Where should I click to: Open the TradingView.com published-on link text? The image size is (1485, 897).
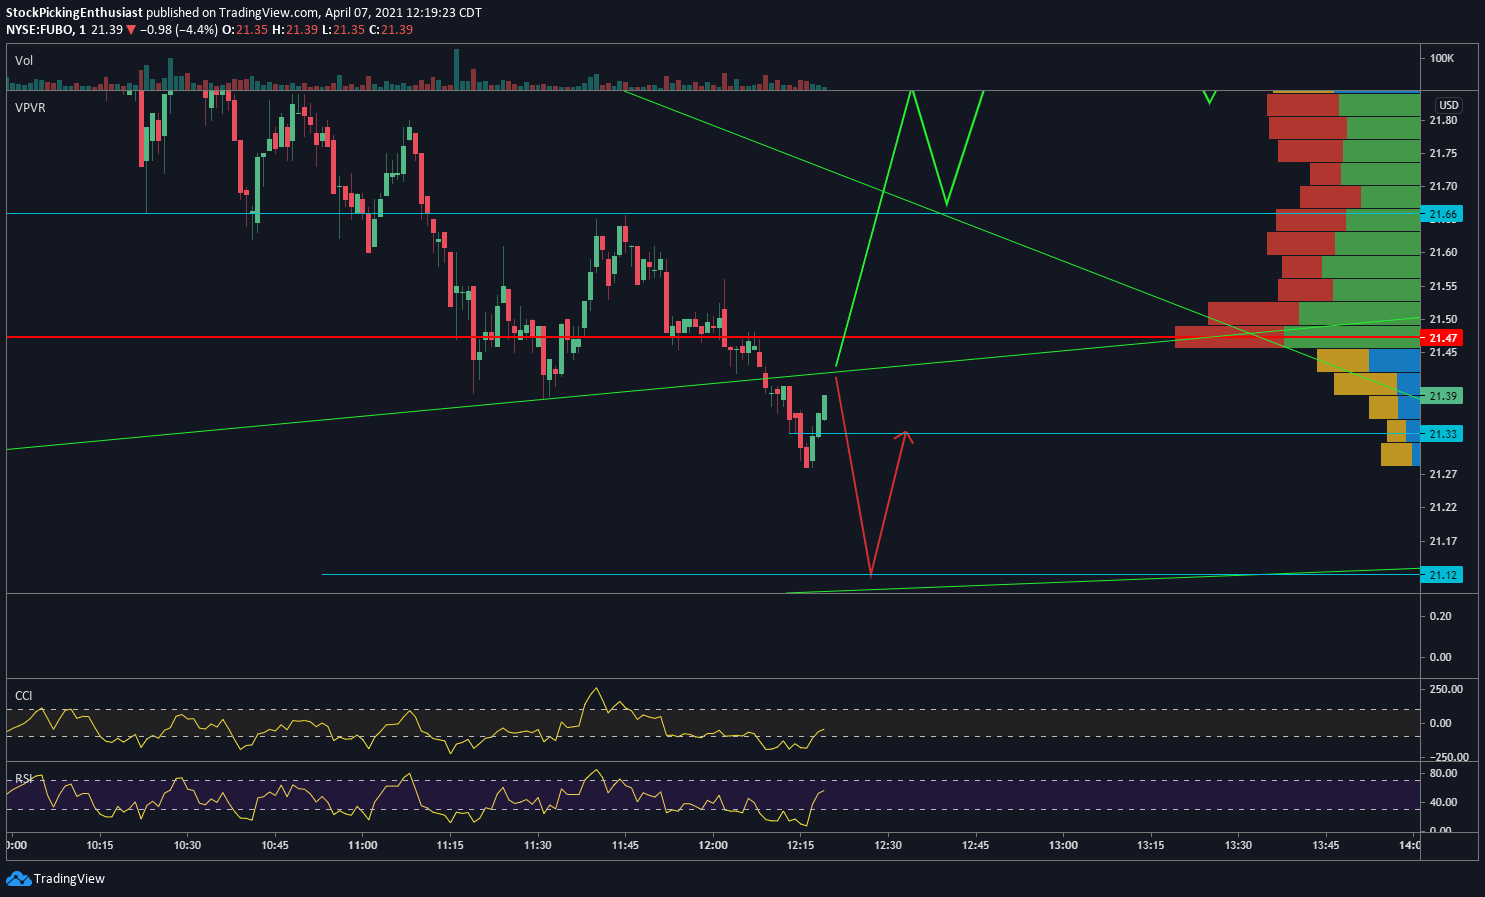pos(267,13)
